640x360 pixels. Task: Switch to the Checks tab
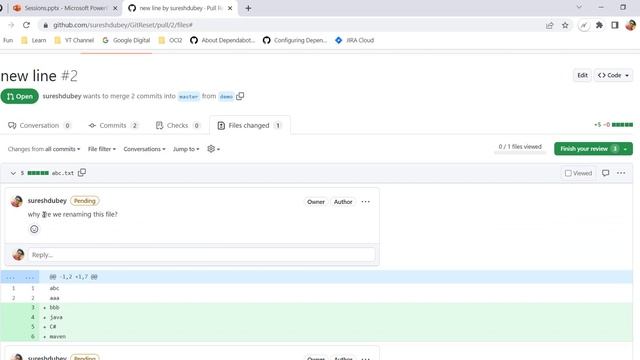[178, 125]
